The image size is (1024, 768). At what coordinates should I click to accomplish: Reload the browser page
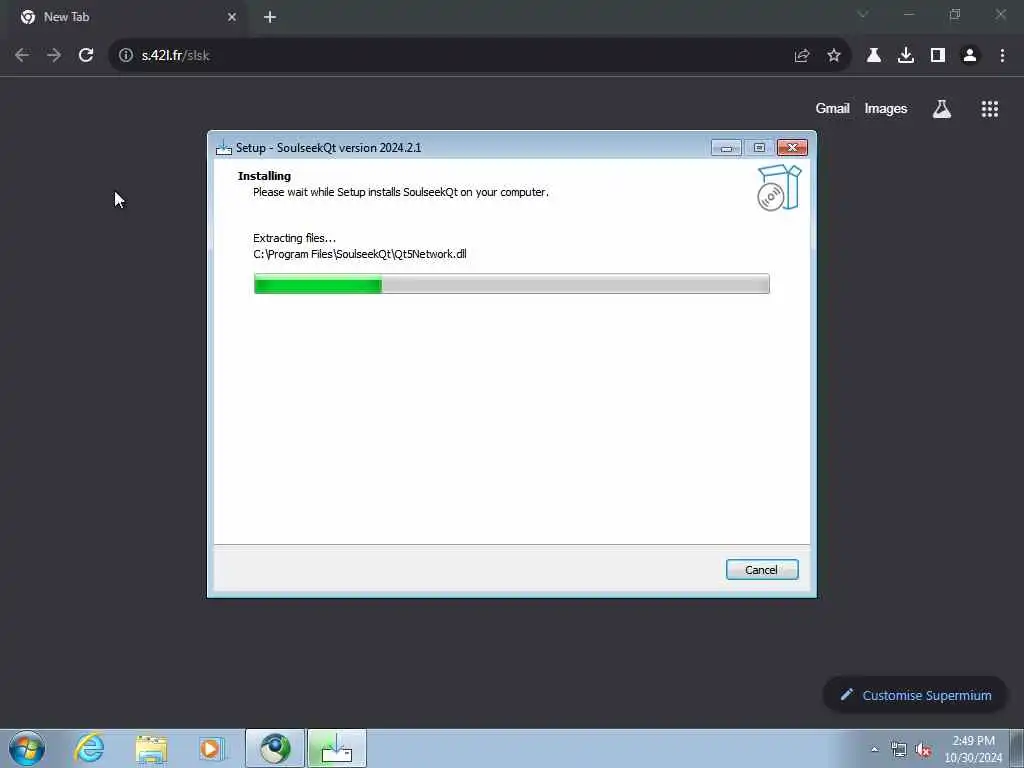[x=86, y=55]
